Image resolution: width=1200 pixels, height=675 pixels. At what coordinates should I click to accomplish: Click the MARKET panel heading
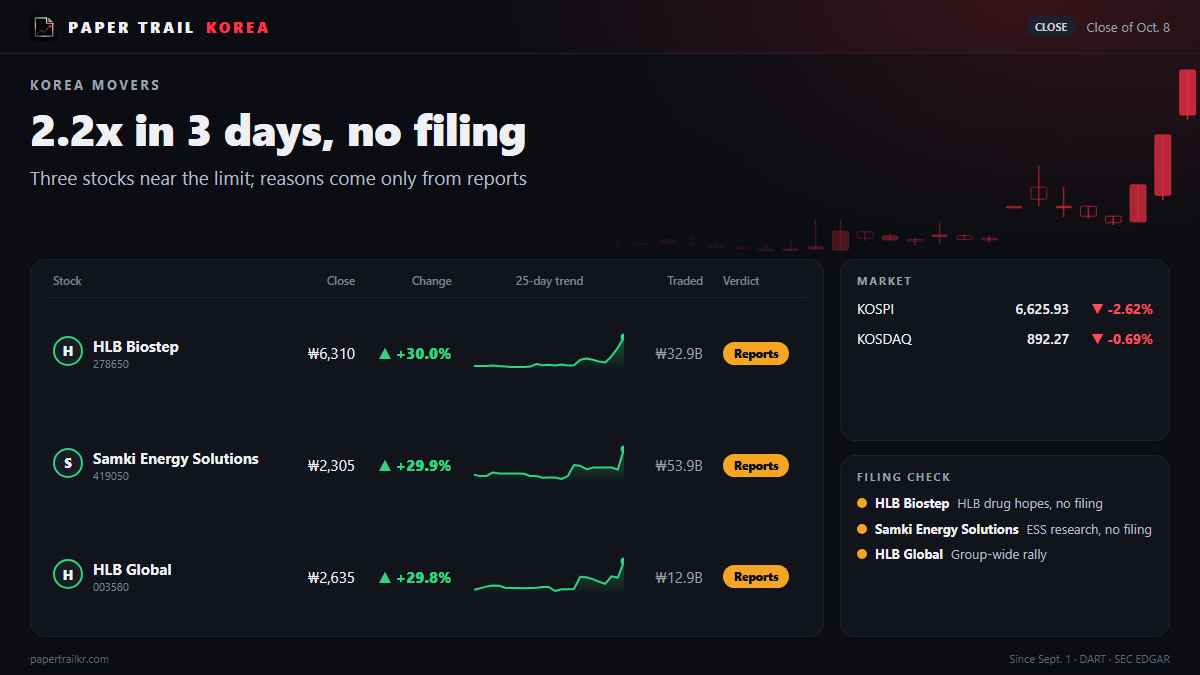pos(884,281)
